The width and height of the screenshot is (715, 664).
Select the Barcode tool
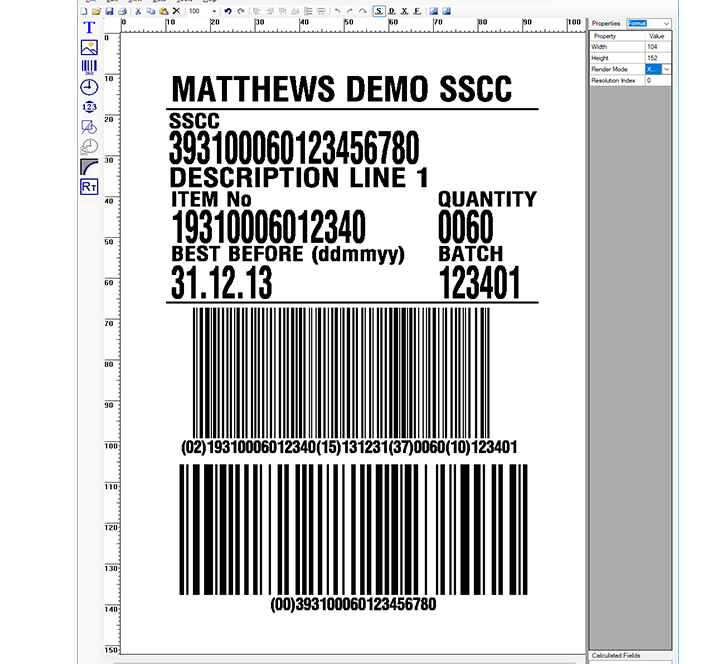click(x=89, y=67)
